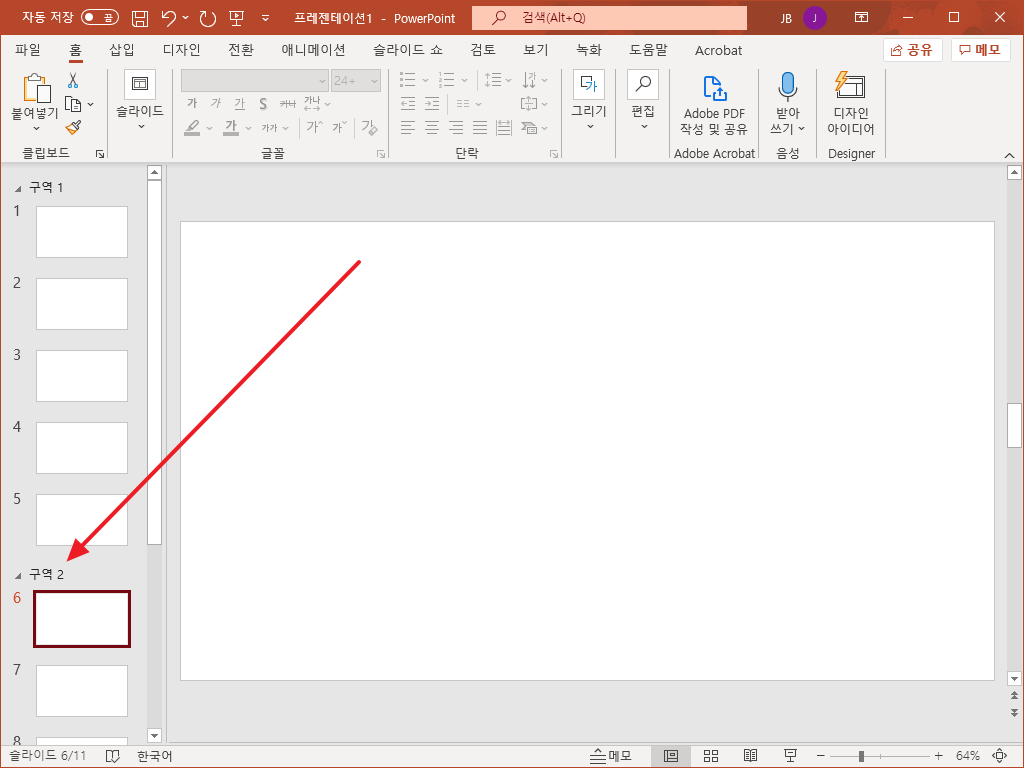Cut selection with scissors icon

73,80
